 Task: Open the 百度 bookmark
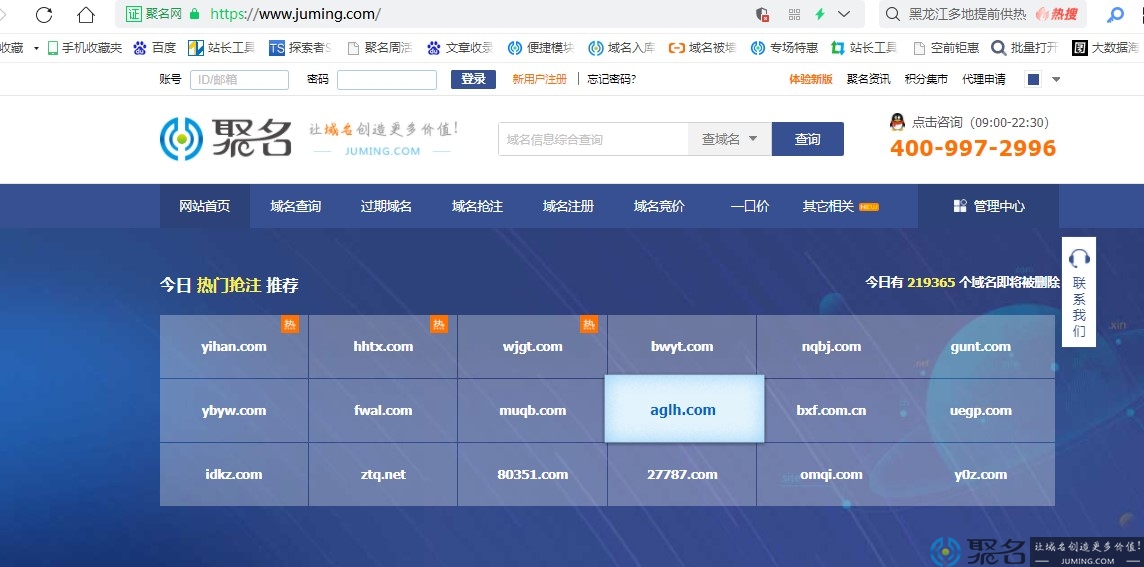coord(155,47)
